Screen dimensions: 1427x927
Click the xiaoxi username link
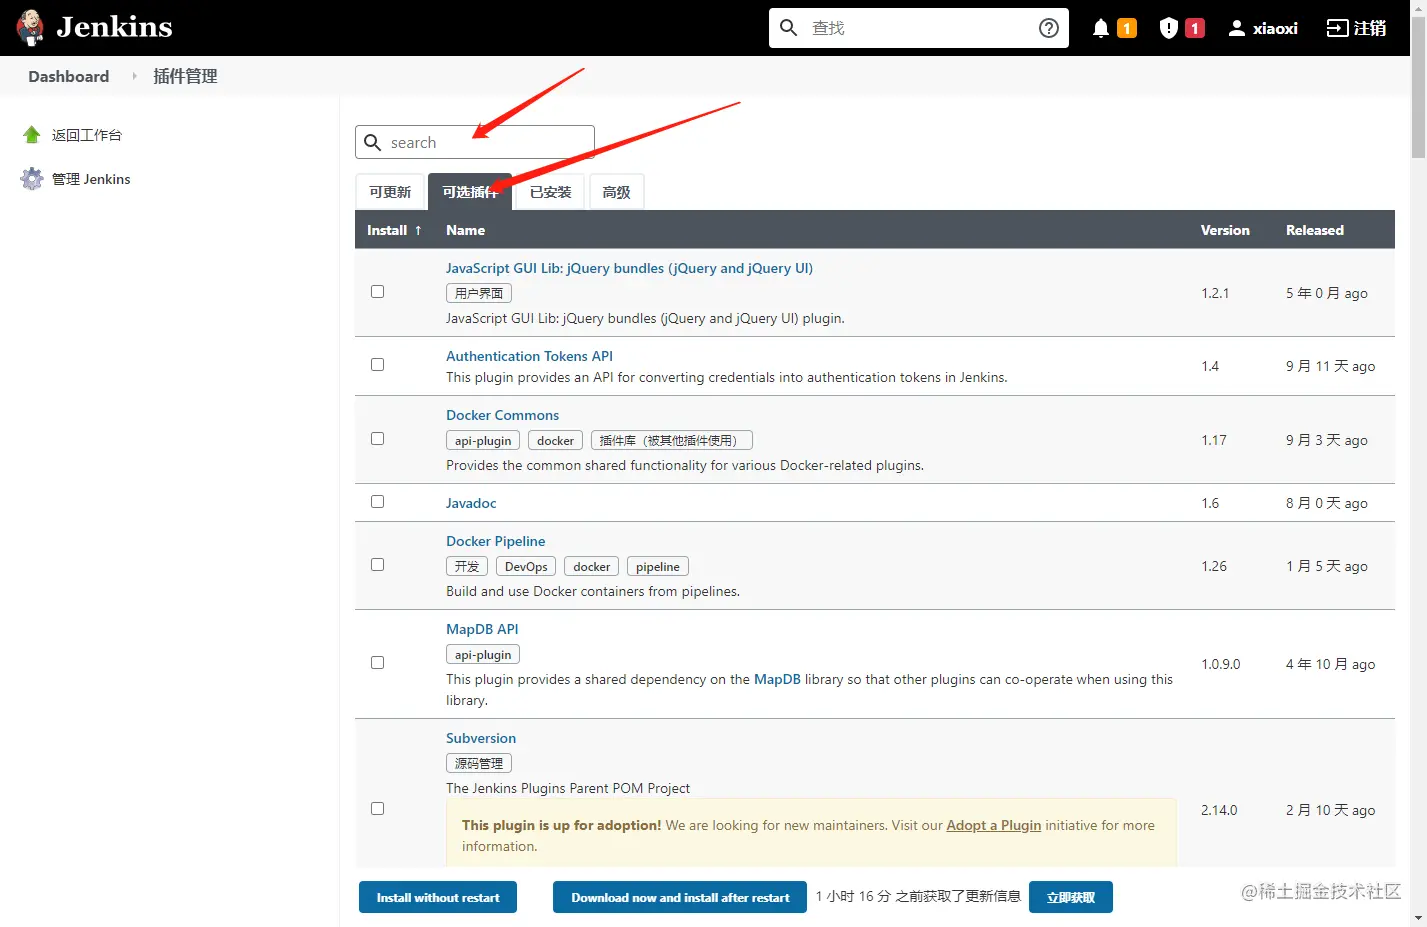pyautogui.click(x=1275, y=28)
